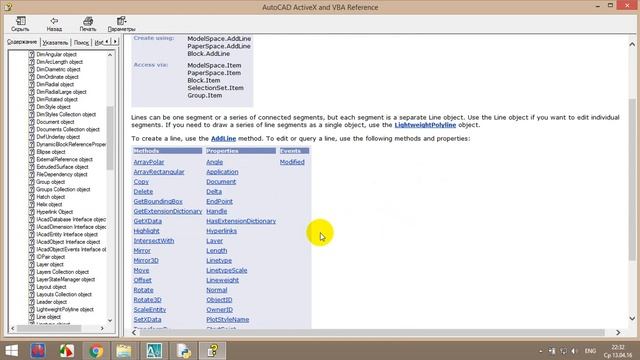
Task: Open the Application property link
Action: pos(222,172)
